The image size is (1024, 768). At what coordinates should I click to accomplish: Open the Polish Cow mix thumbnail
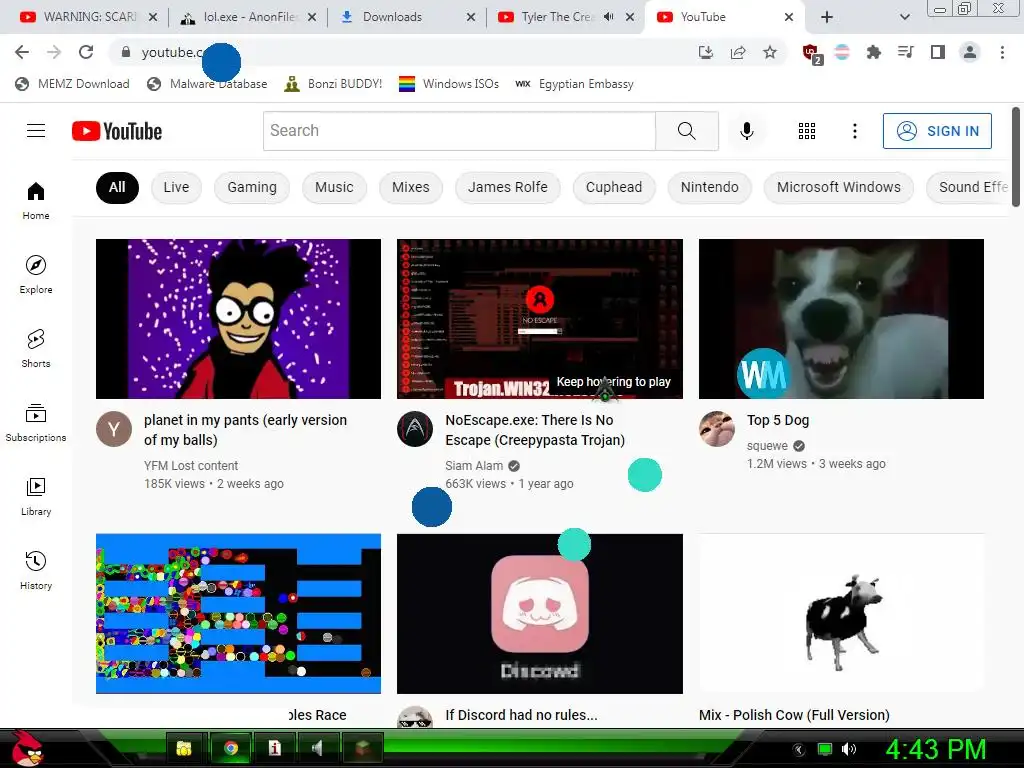[x=841, y=614]
